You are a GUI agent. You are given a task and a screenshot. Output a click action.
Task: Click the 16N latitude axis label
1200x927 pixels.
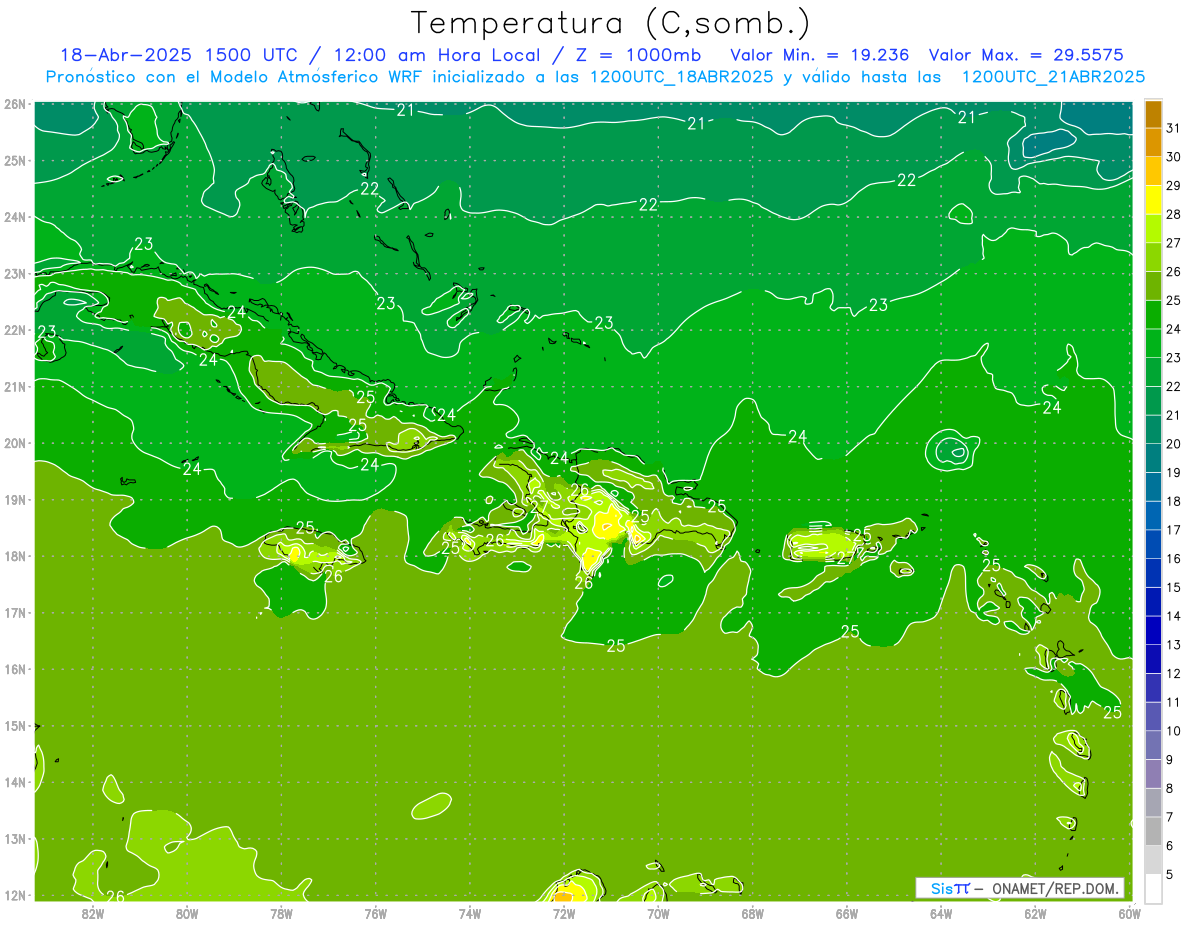(15, 669)
